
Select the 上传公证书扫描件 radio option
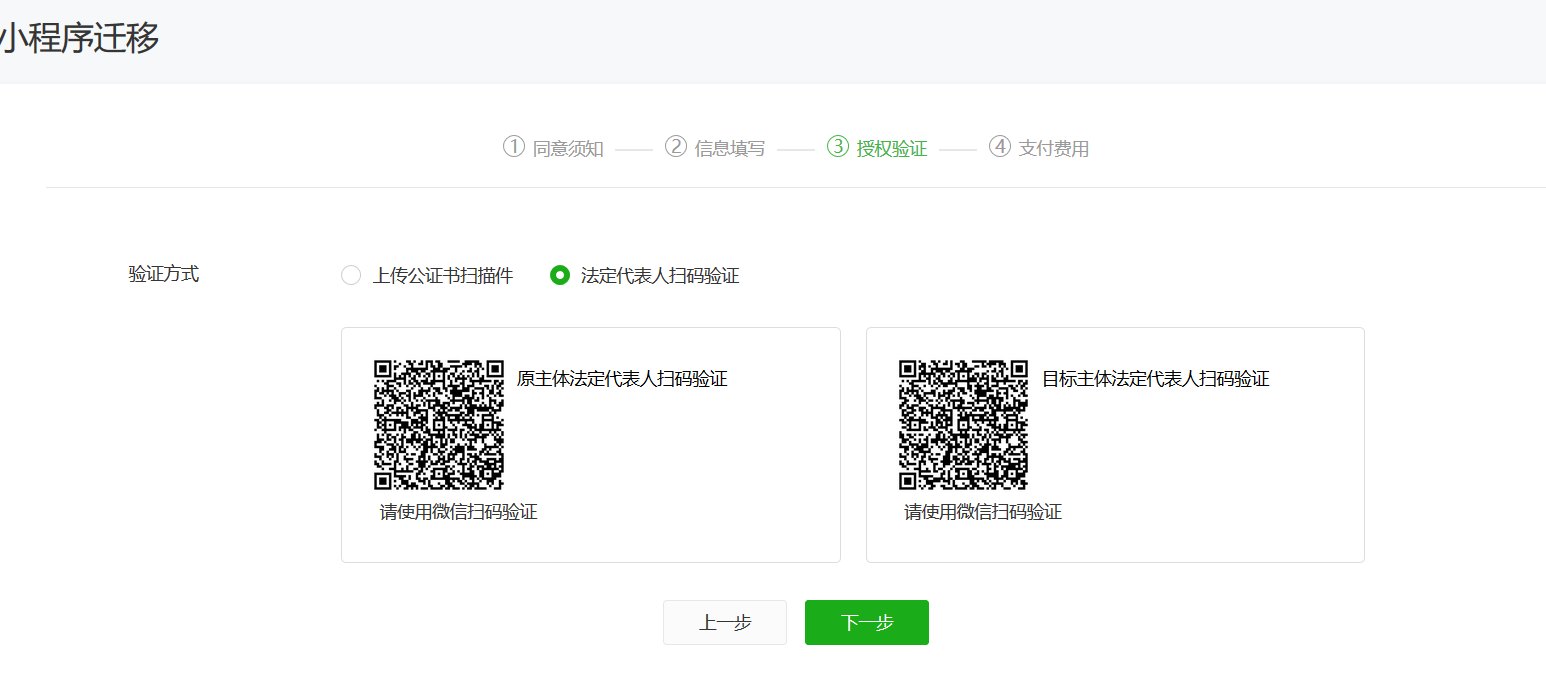(x=351, y=276)
